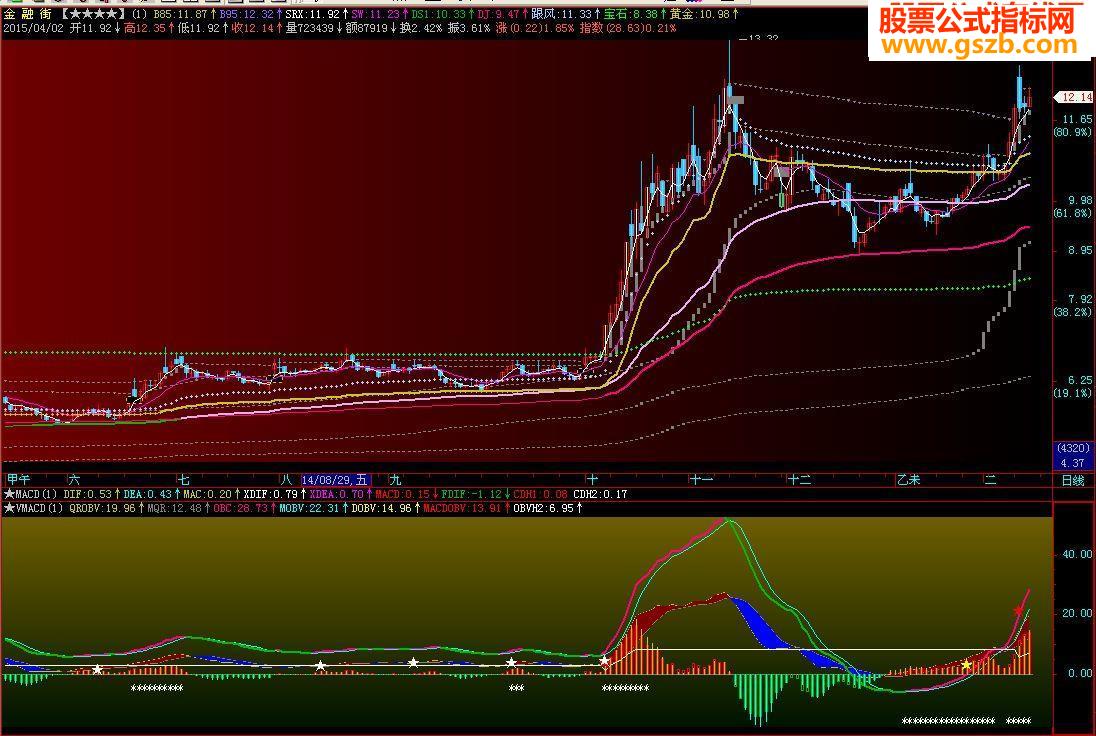Image resolution: width=1096 pixels, height=736 pixels.
Task: Click the star icon beside the VMACD label
Action: pyautogui.click(x=8, y=507)
